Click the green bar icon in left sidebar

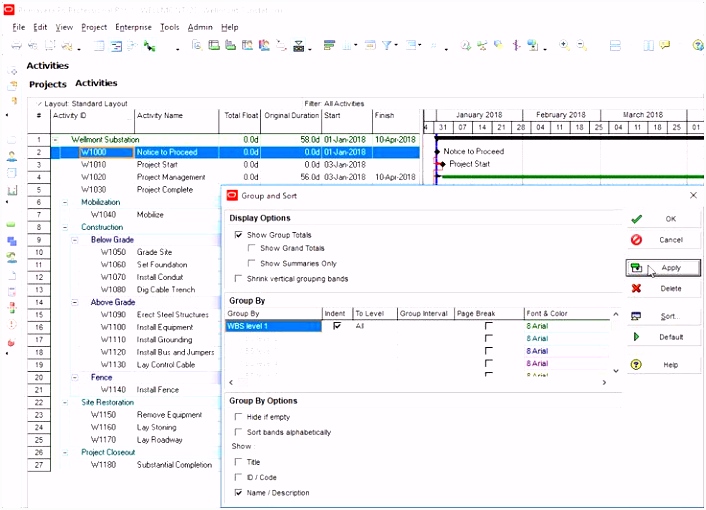(12, 224)
